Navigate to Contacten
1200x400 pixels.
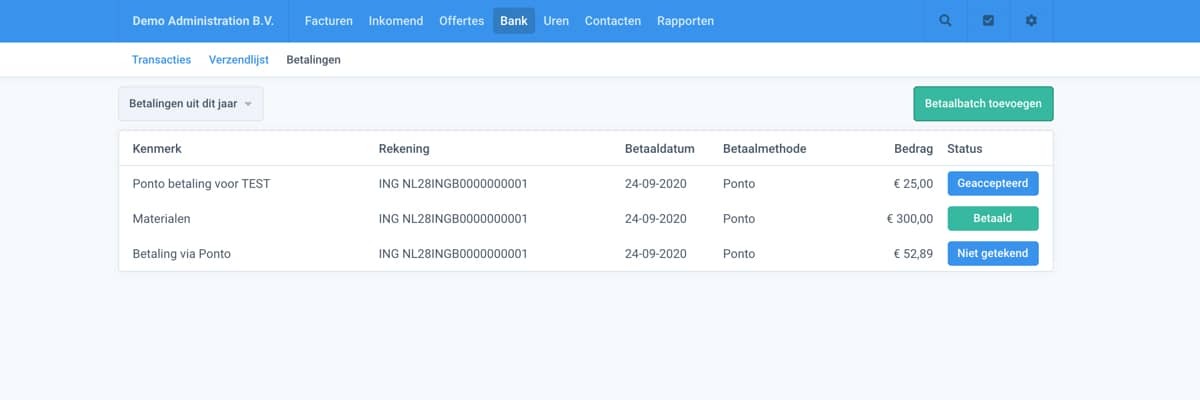[613, 21]
